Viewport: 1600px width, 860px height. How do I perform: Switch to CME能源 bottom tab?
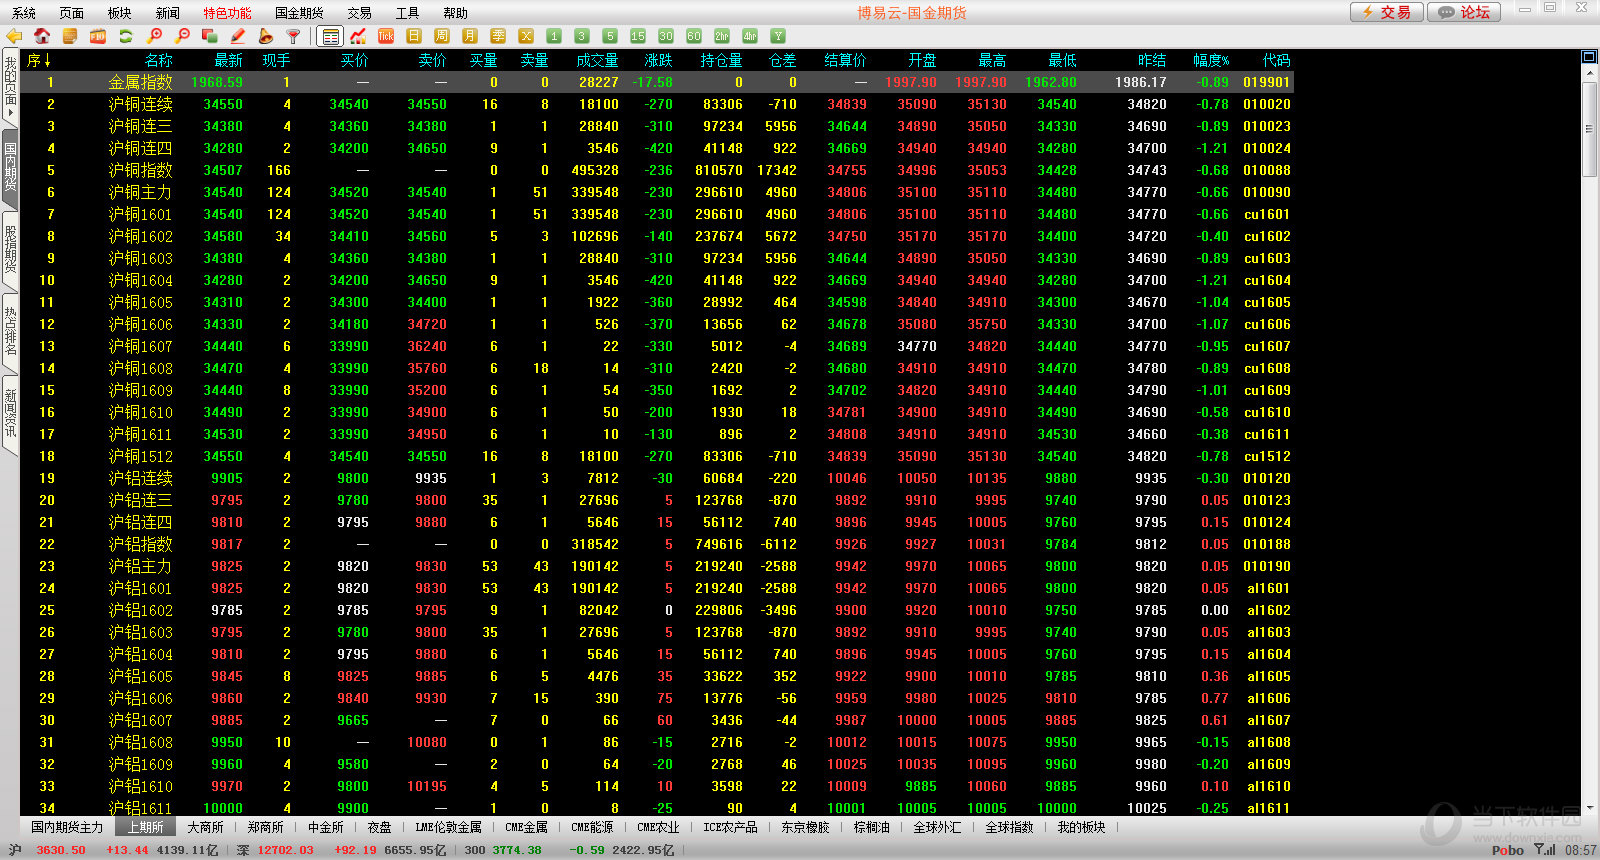tap(592, 827)
